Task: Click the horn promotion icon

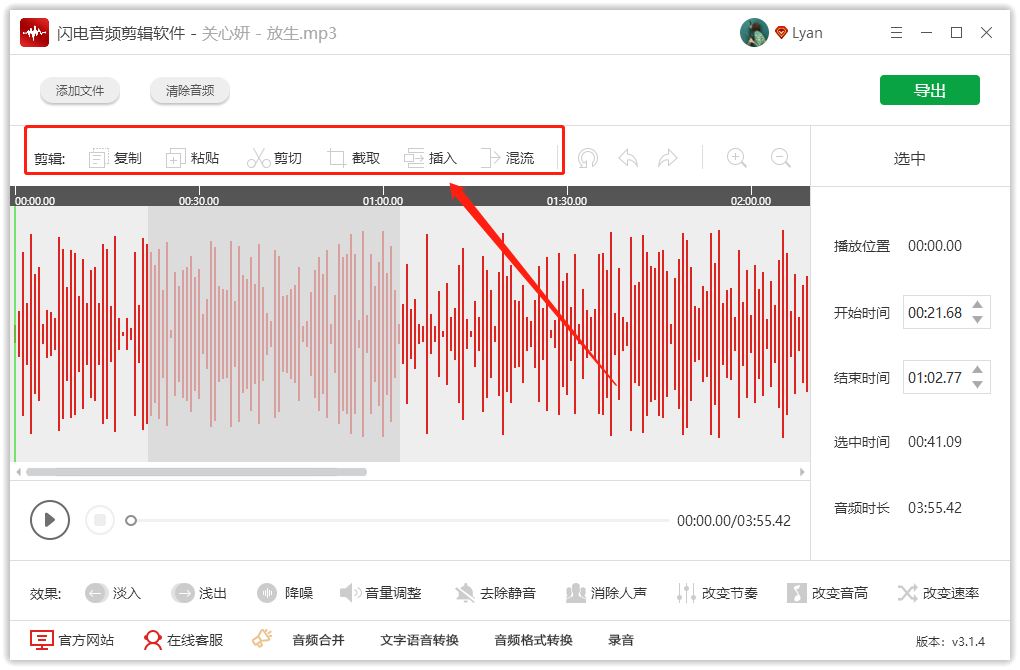Action: (262, 639)
